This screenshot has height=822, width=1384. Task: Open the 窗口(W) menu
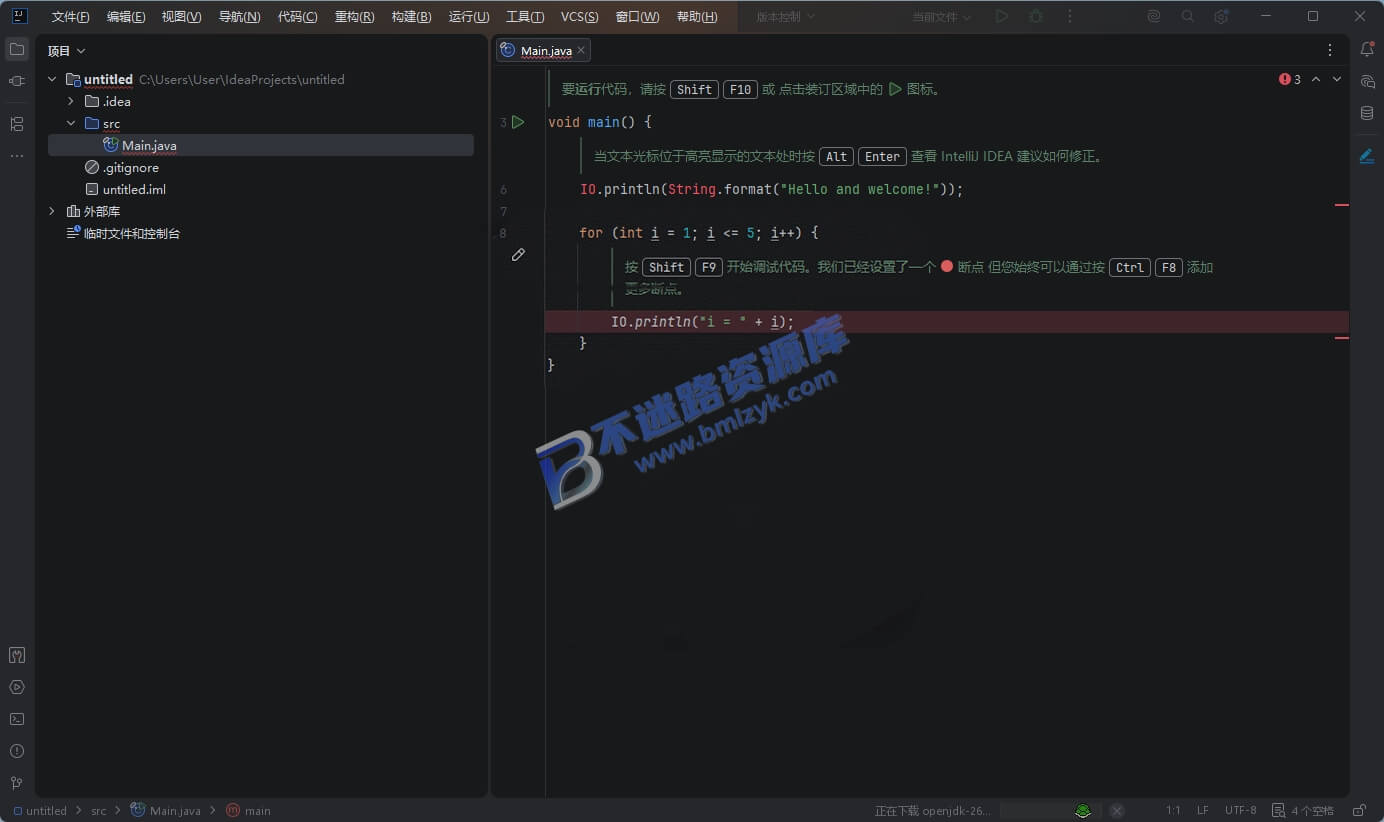tap(637, 17)
